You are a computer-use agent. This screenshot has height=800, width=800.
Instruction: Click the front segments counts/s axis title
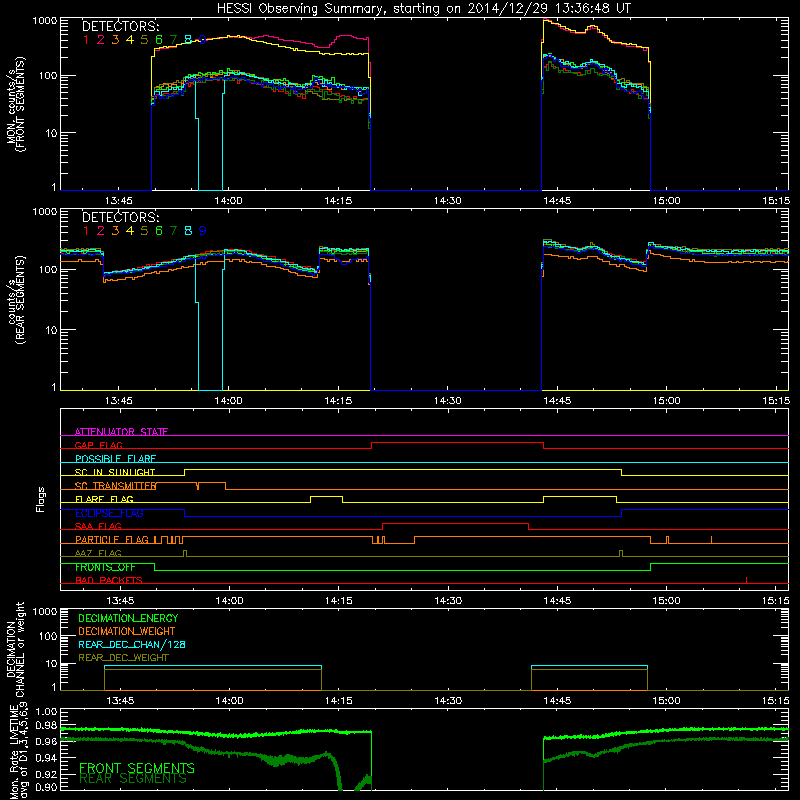pos(15,104)
